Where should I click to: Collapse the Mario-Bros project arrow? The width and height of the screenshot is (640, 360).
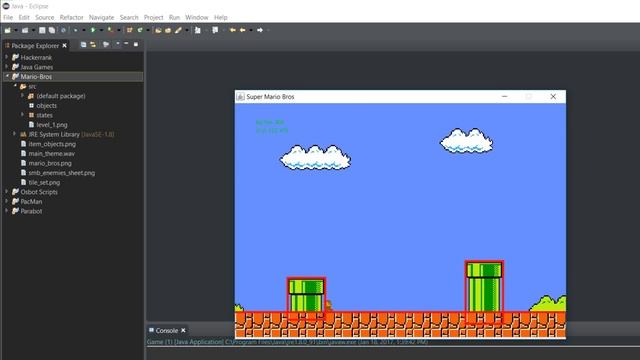pyautogui.click(x=7, y=76)
